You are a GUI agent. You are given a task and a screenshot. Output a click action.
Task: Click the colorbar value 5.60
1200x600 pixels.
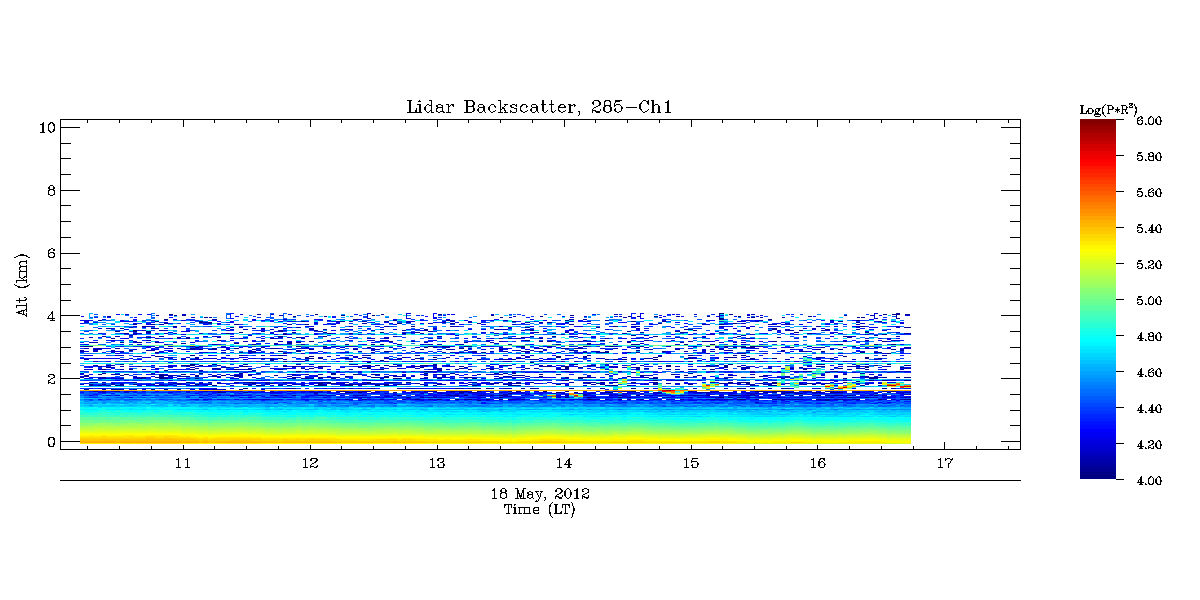point(1148,193)
